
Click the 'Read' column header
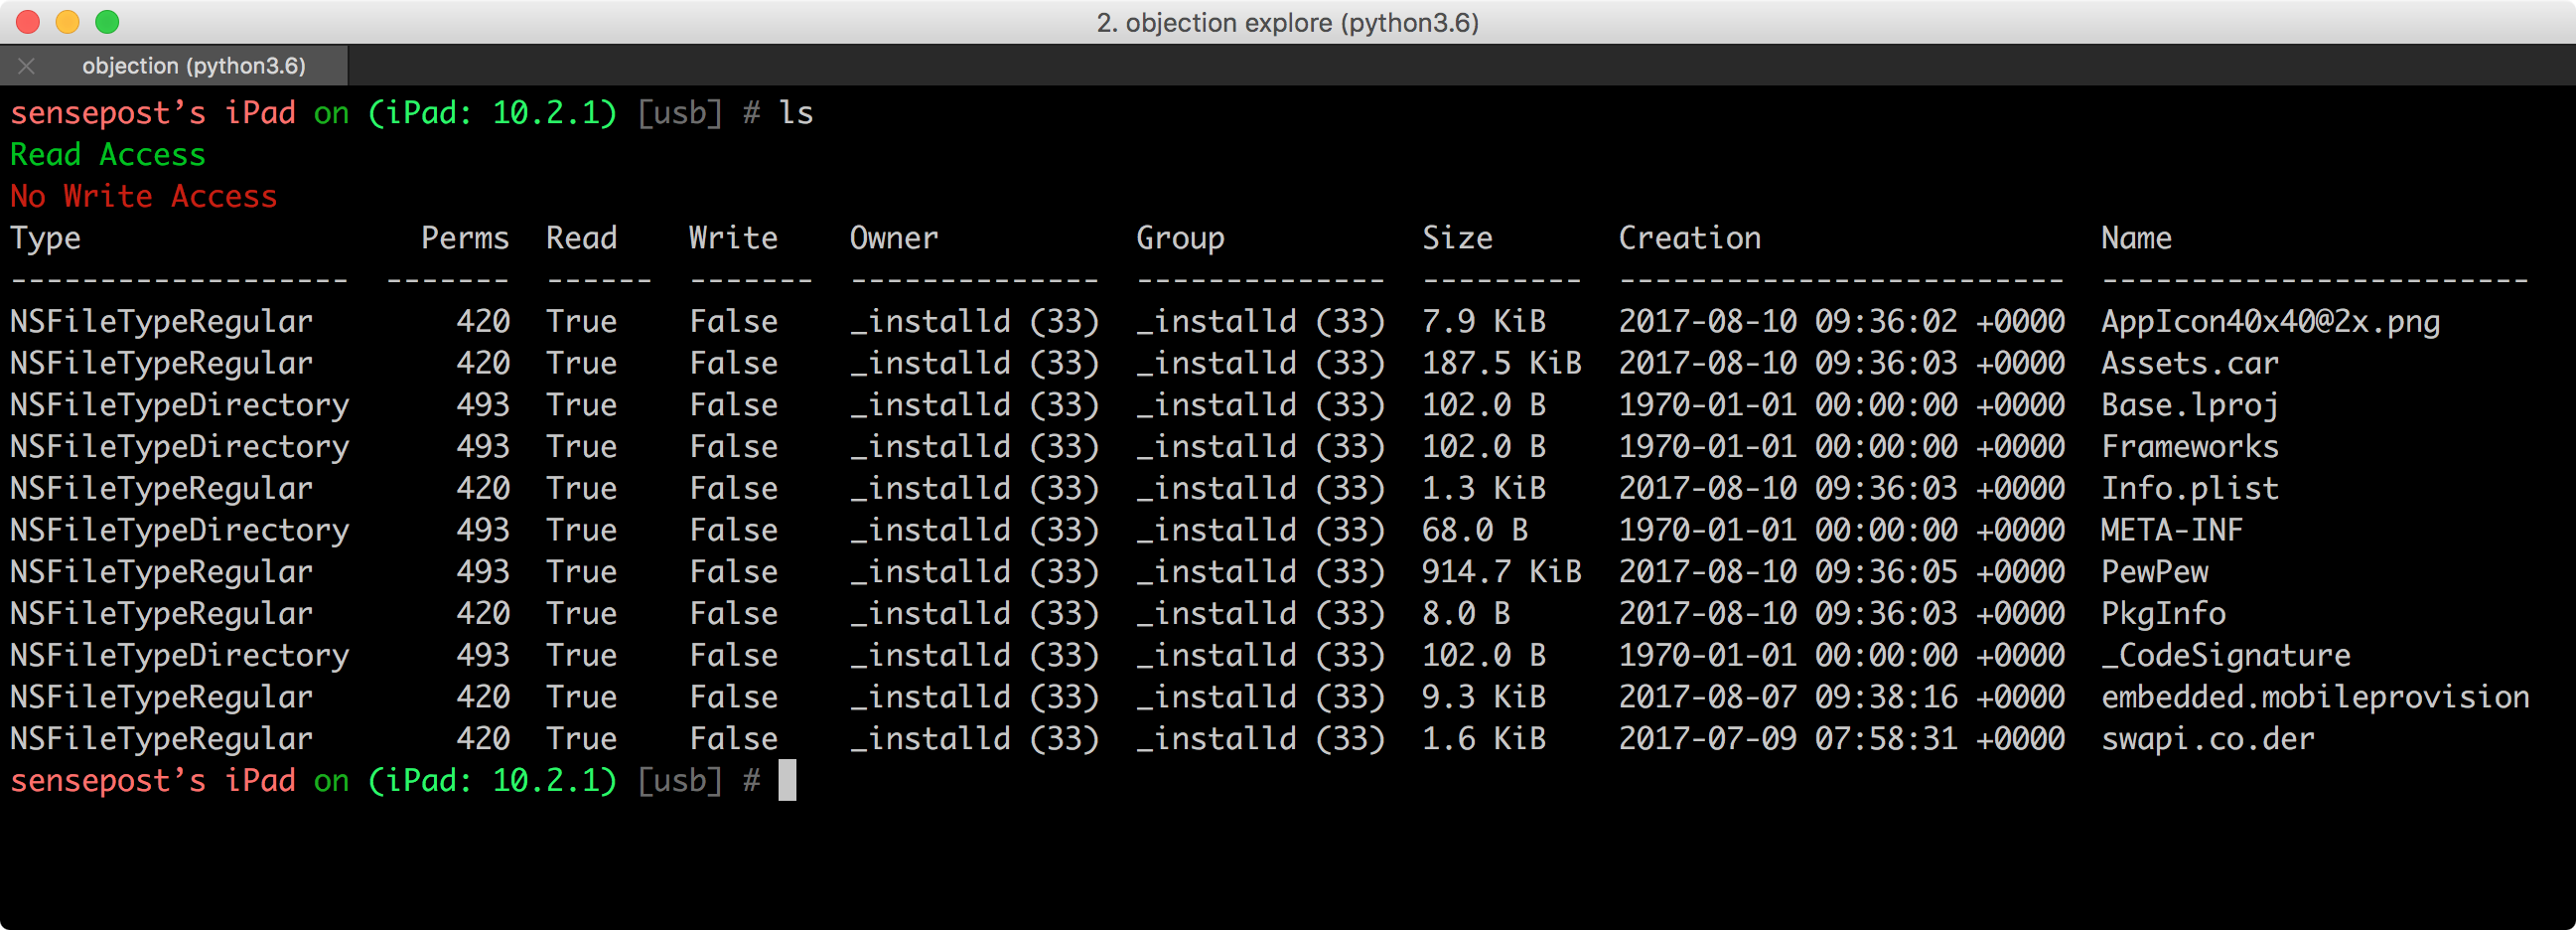click(581, 238)
